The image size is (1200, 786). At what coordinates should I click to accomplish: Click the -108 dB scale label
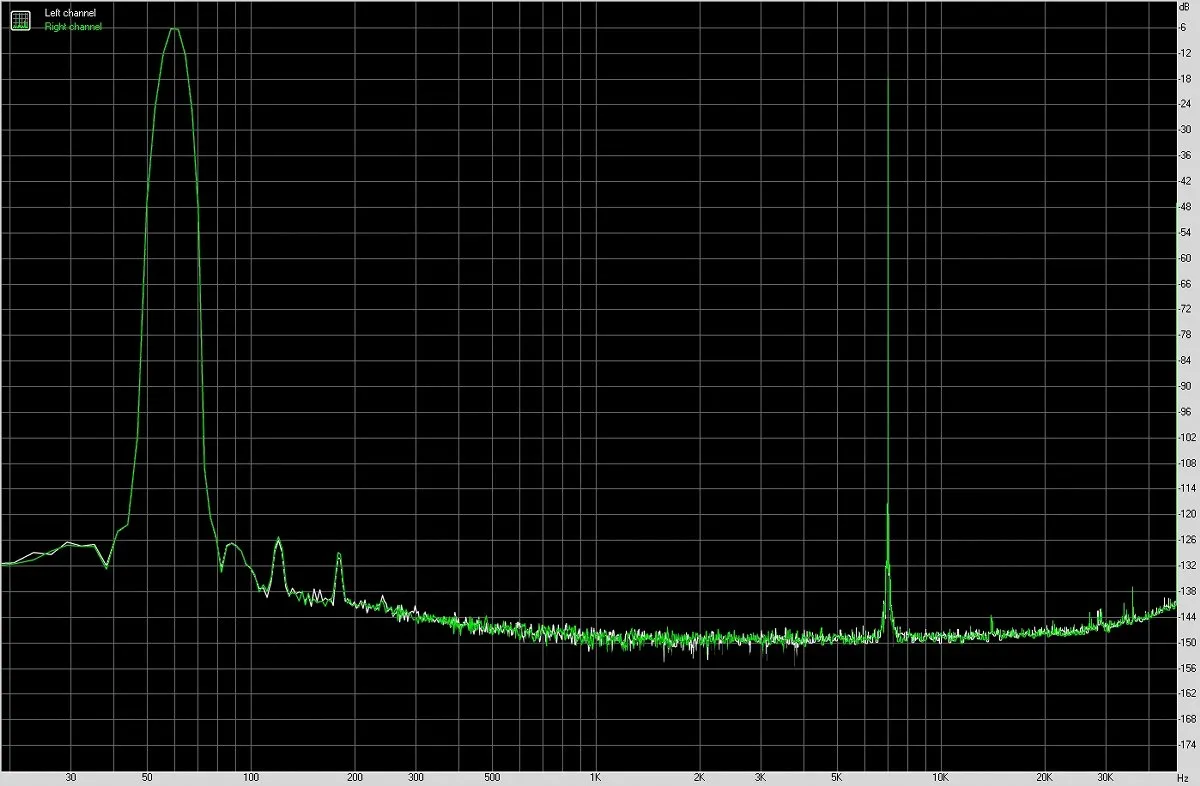click(x=1188, y=463)
